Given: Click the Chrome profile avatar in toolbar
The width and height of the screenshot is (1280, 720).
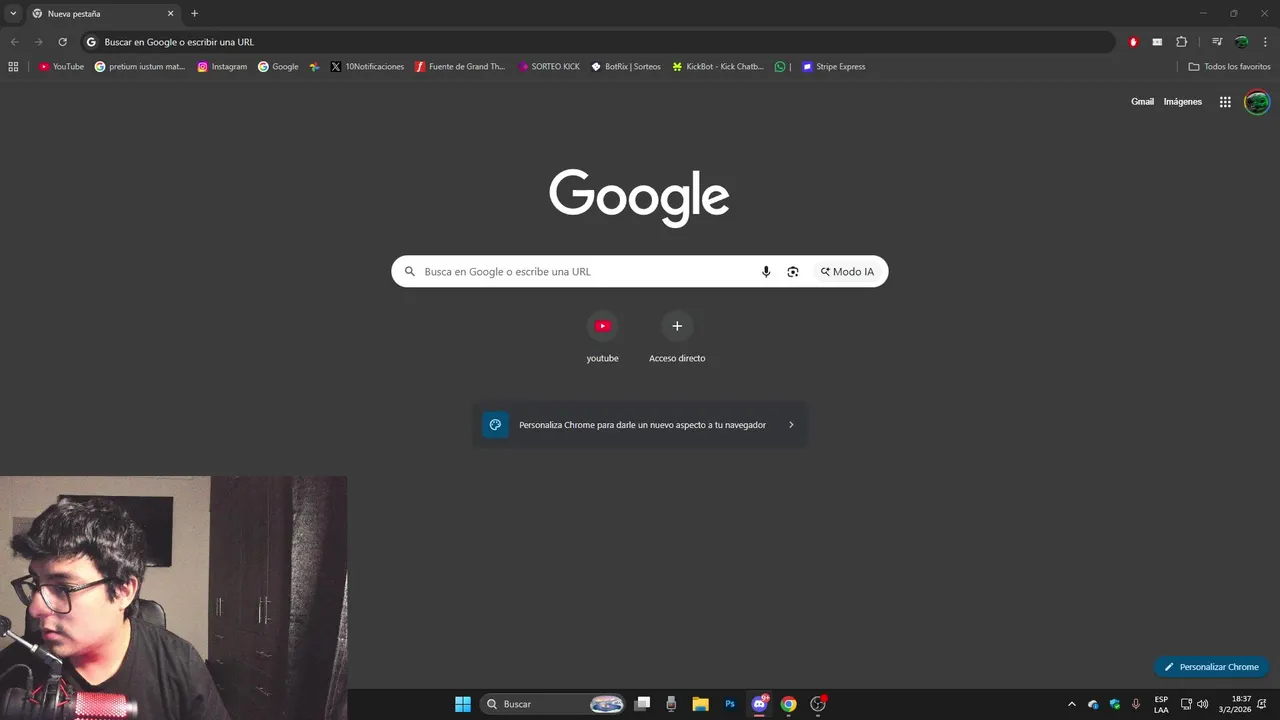Looking at the screenshot, I should [x=1241, y=42].
